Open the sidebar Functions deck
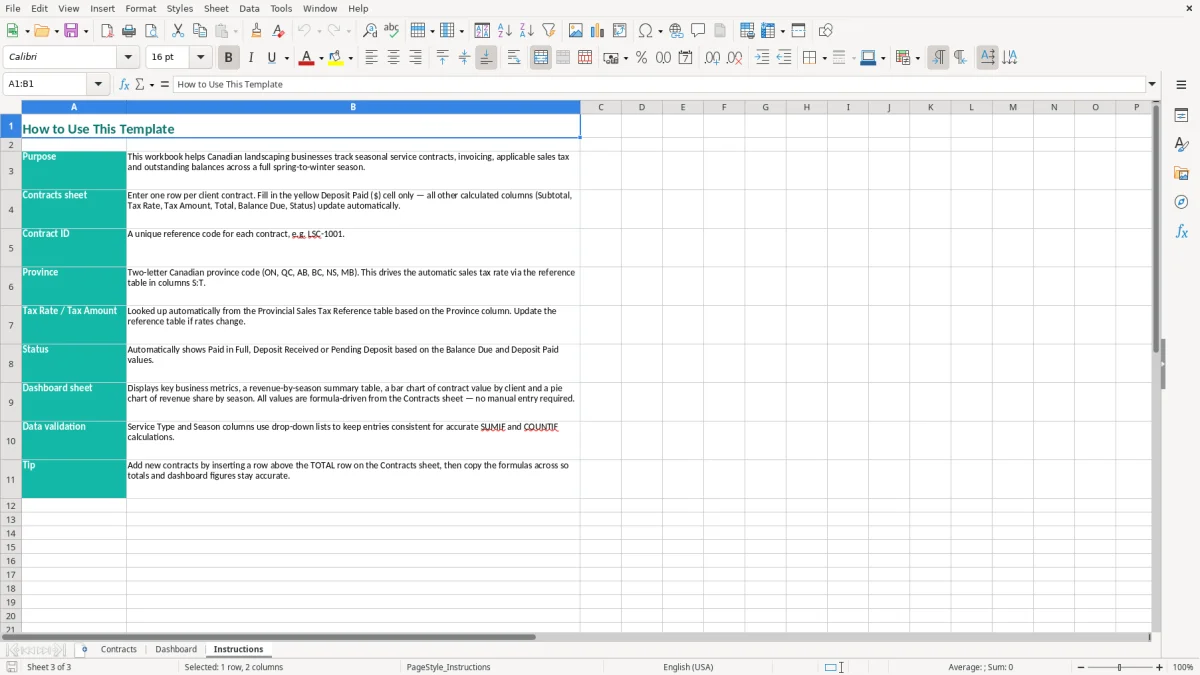Image resolution: width=1200 pixels, height=675 pixels. [1181, 231]
